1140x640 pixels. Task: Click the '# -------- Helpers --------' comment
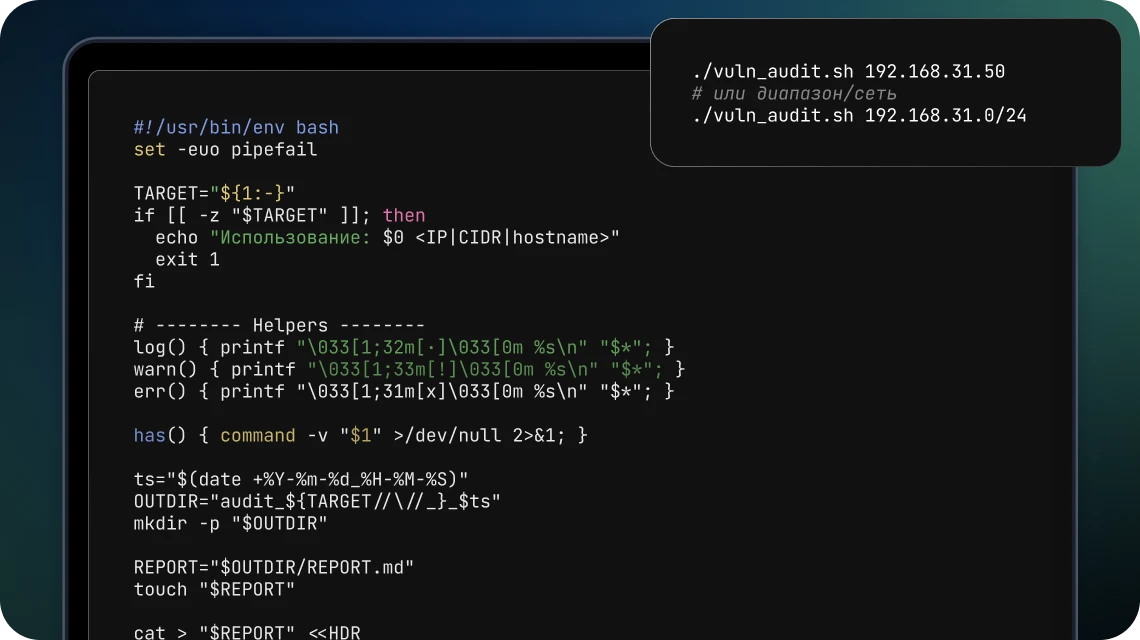[x=279, y=325]
